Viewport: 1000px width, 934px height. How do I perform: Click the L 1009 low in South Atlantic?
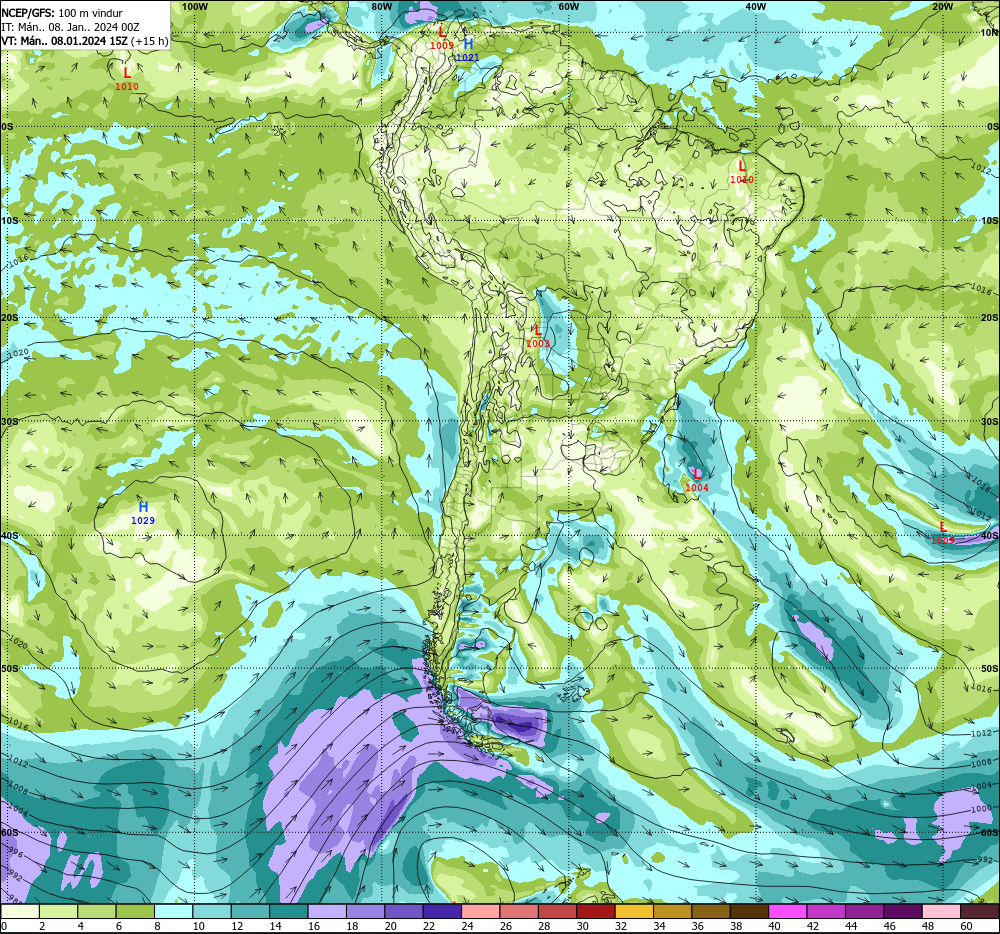[x=943, y=533]
